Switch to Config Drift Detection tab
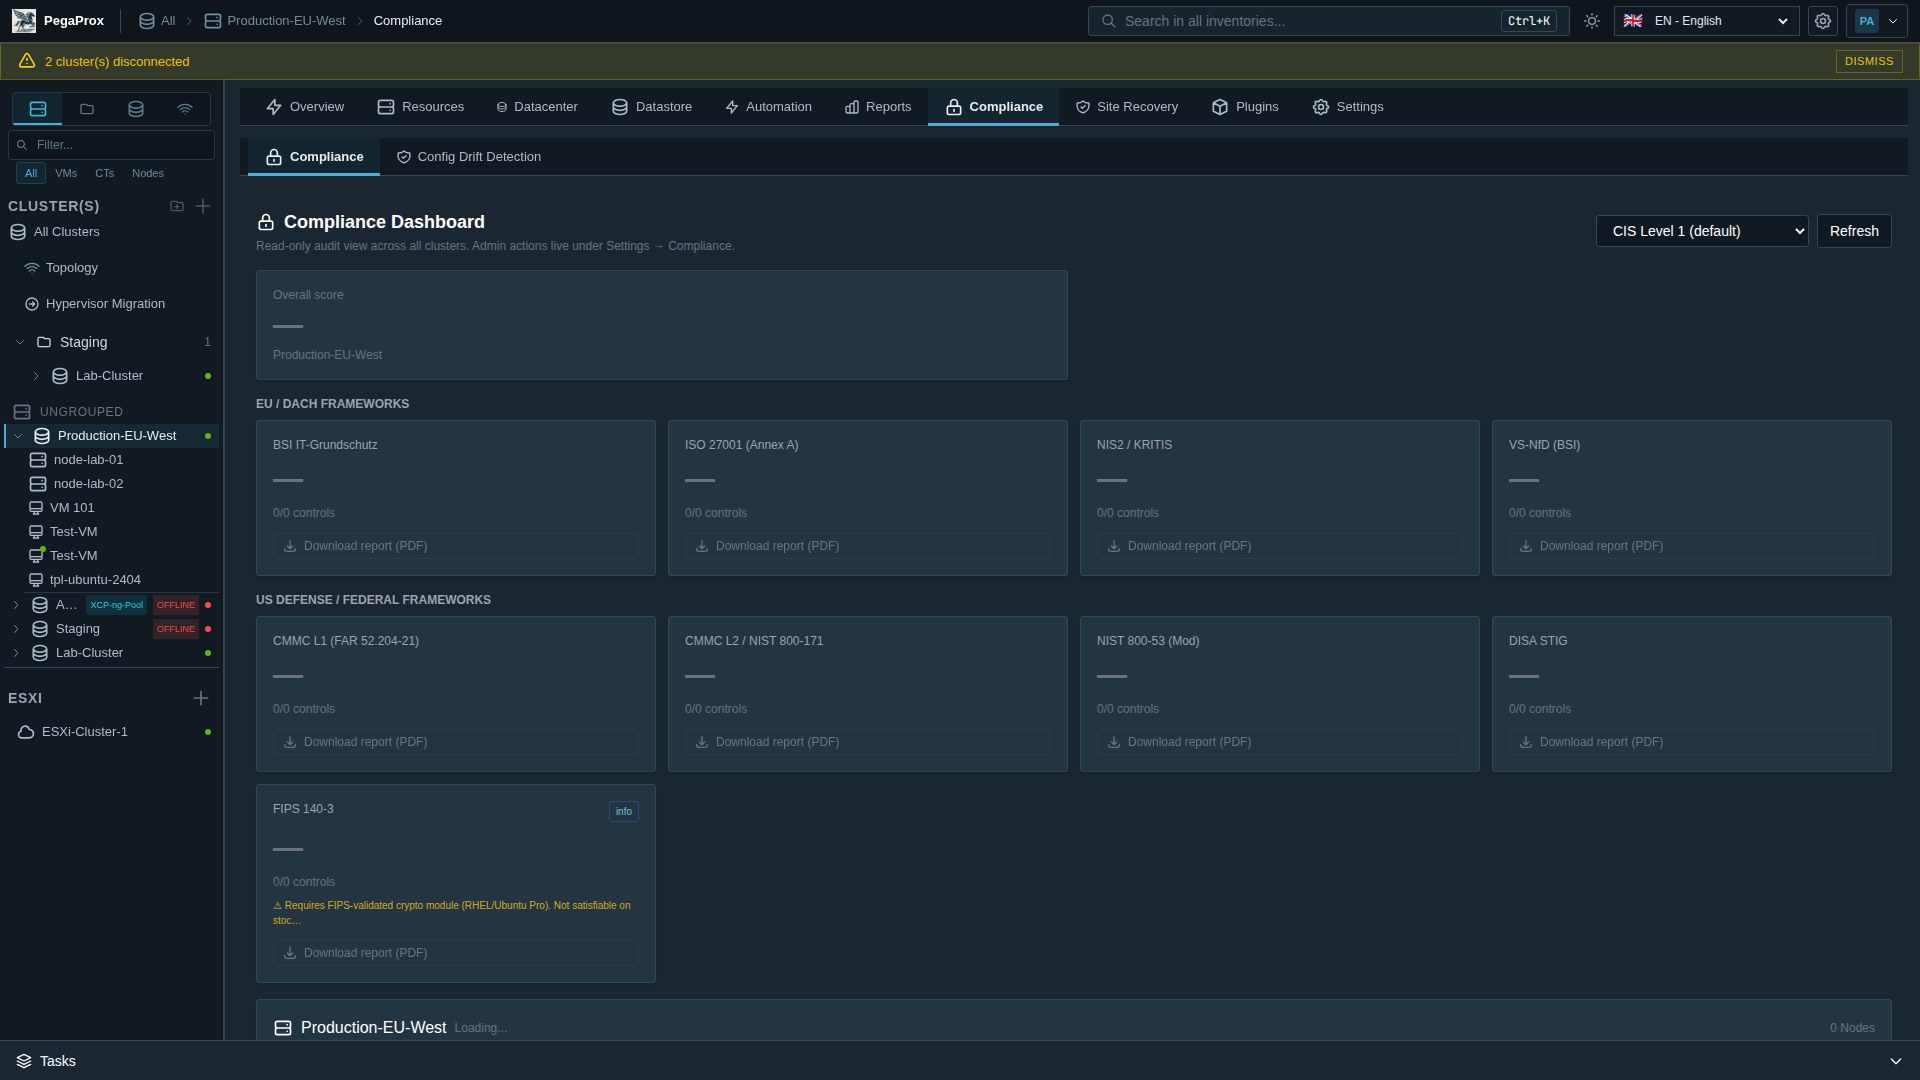 (469, 157)
